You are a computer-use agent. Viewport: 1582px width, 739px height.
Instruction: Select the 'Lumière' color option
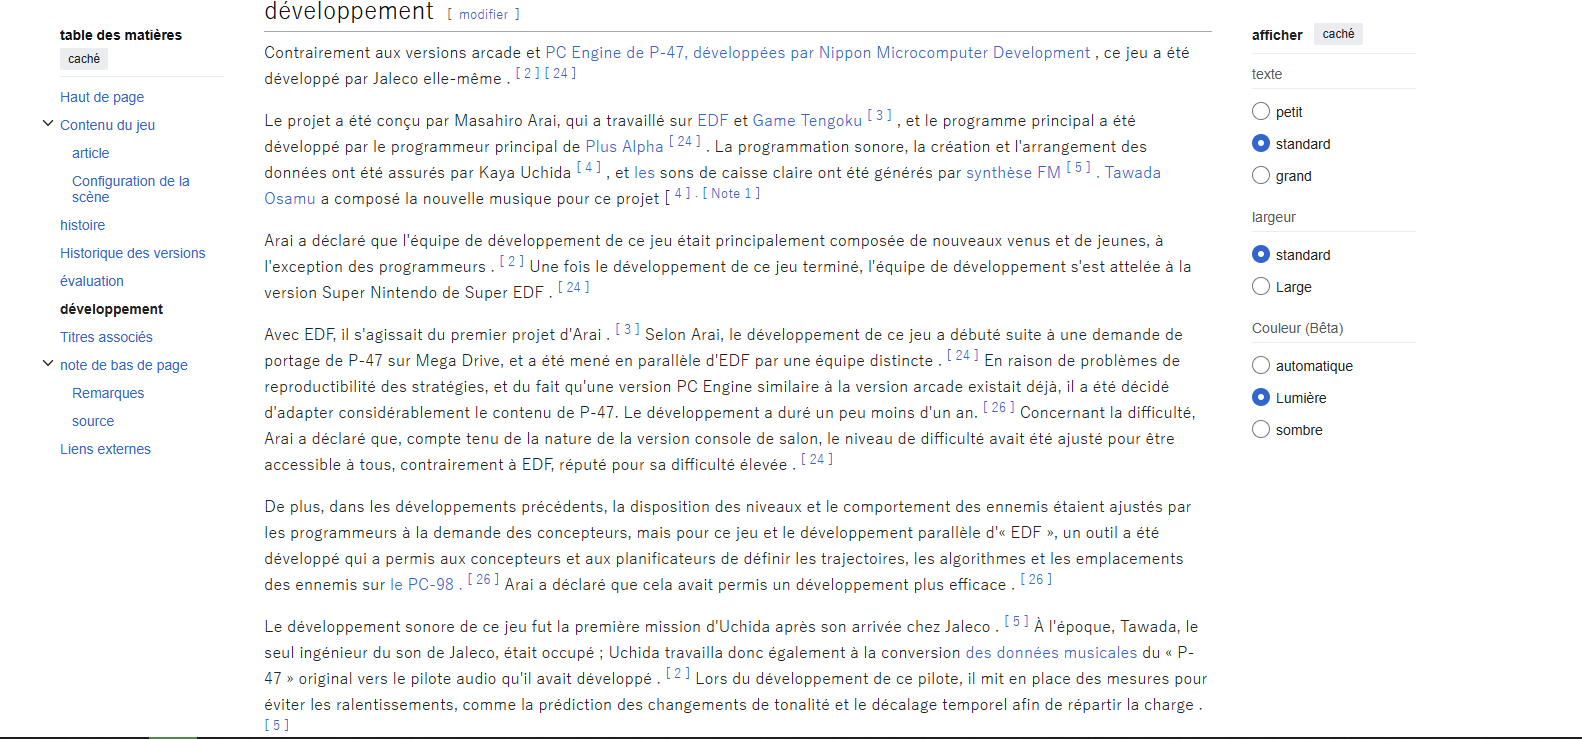click(x=1261, y=398)
